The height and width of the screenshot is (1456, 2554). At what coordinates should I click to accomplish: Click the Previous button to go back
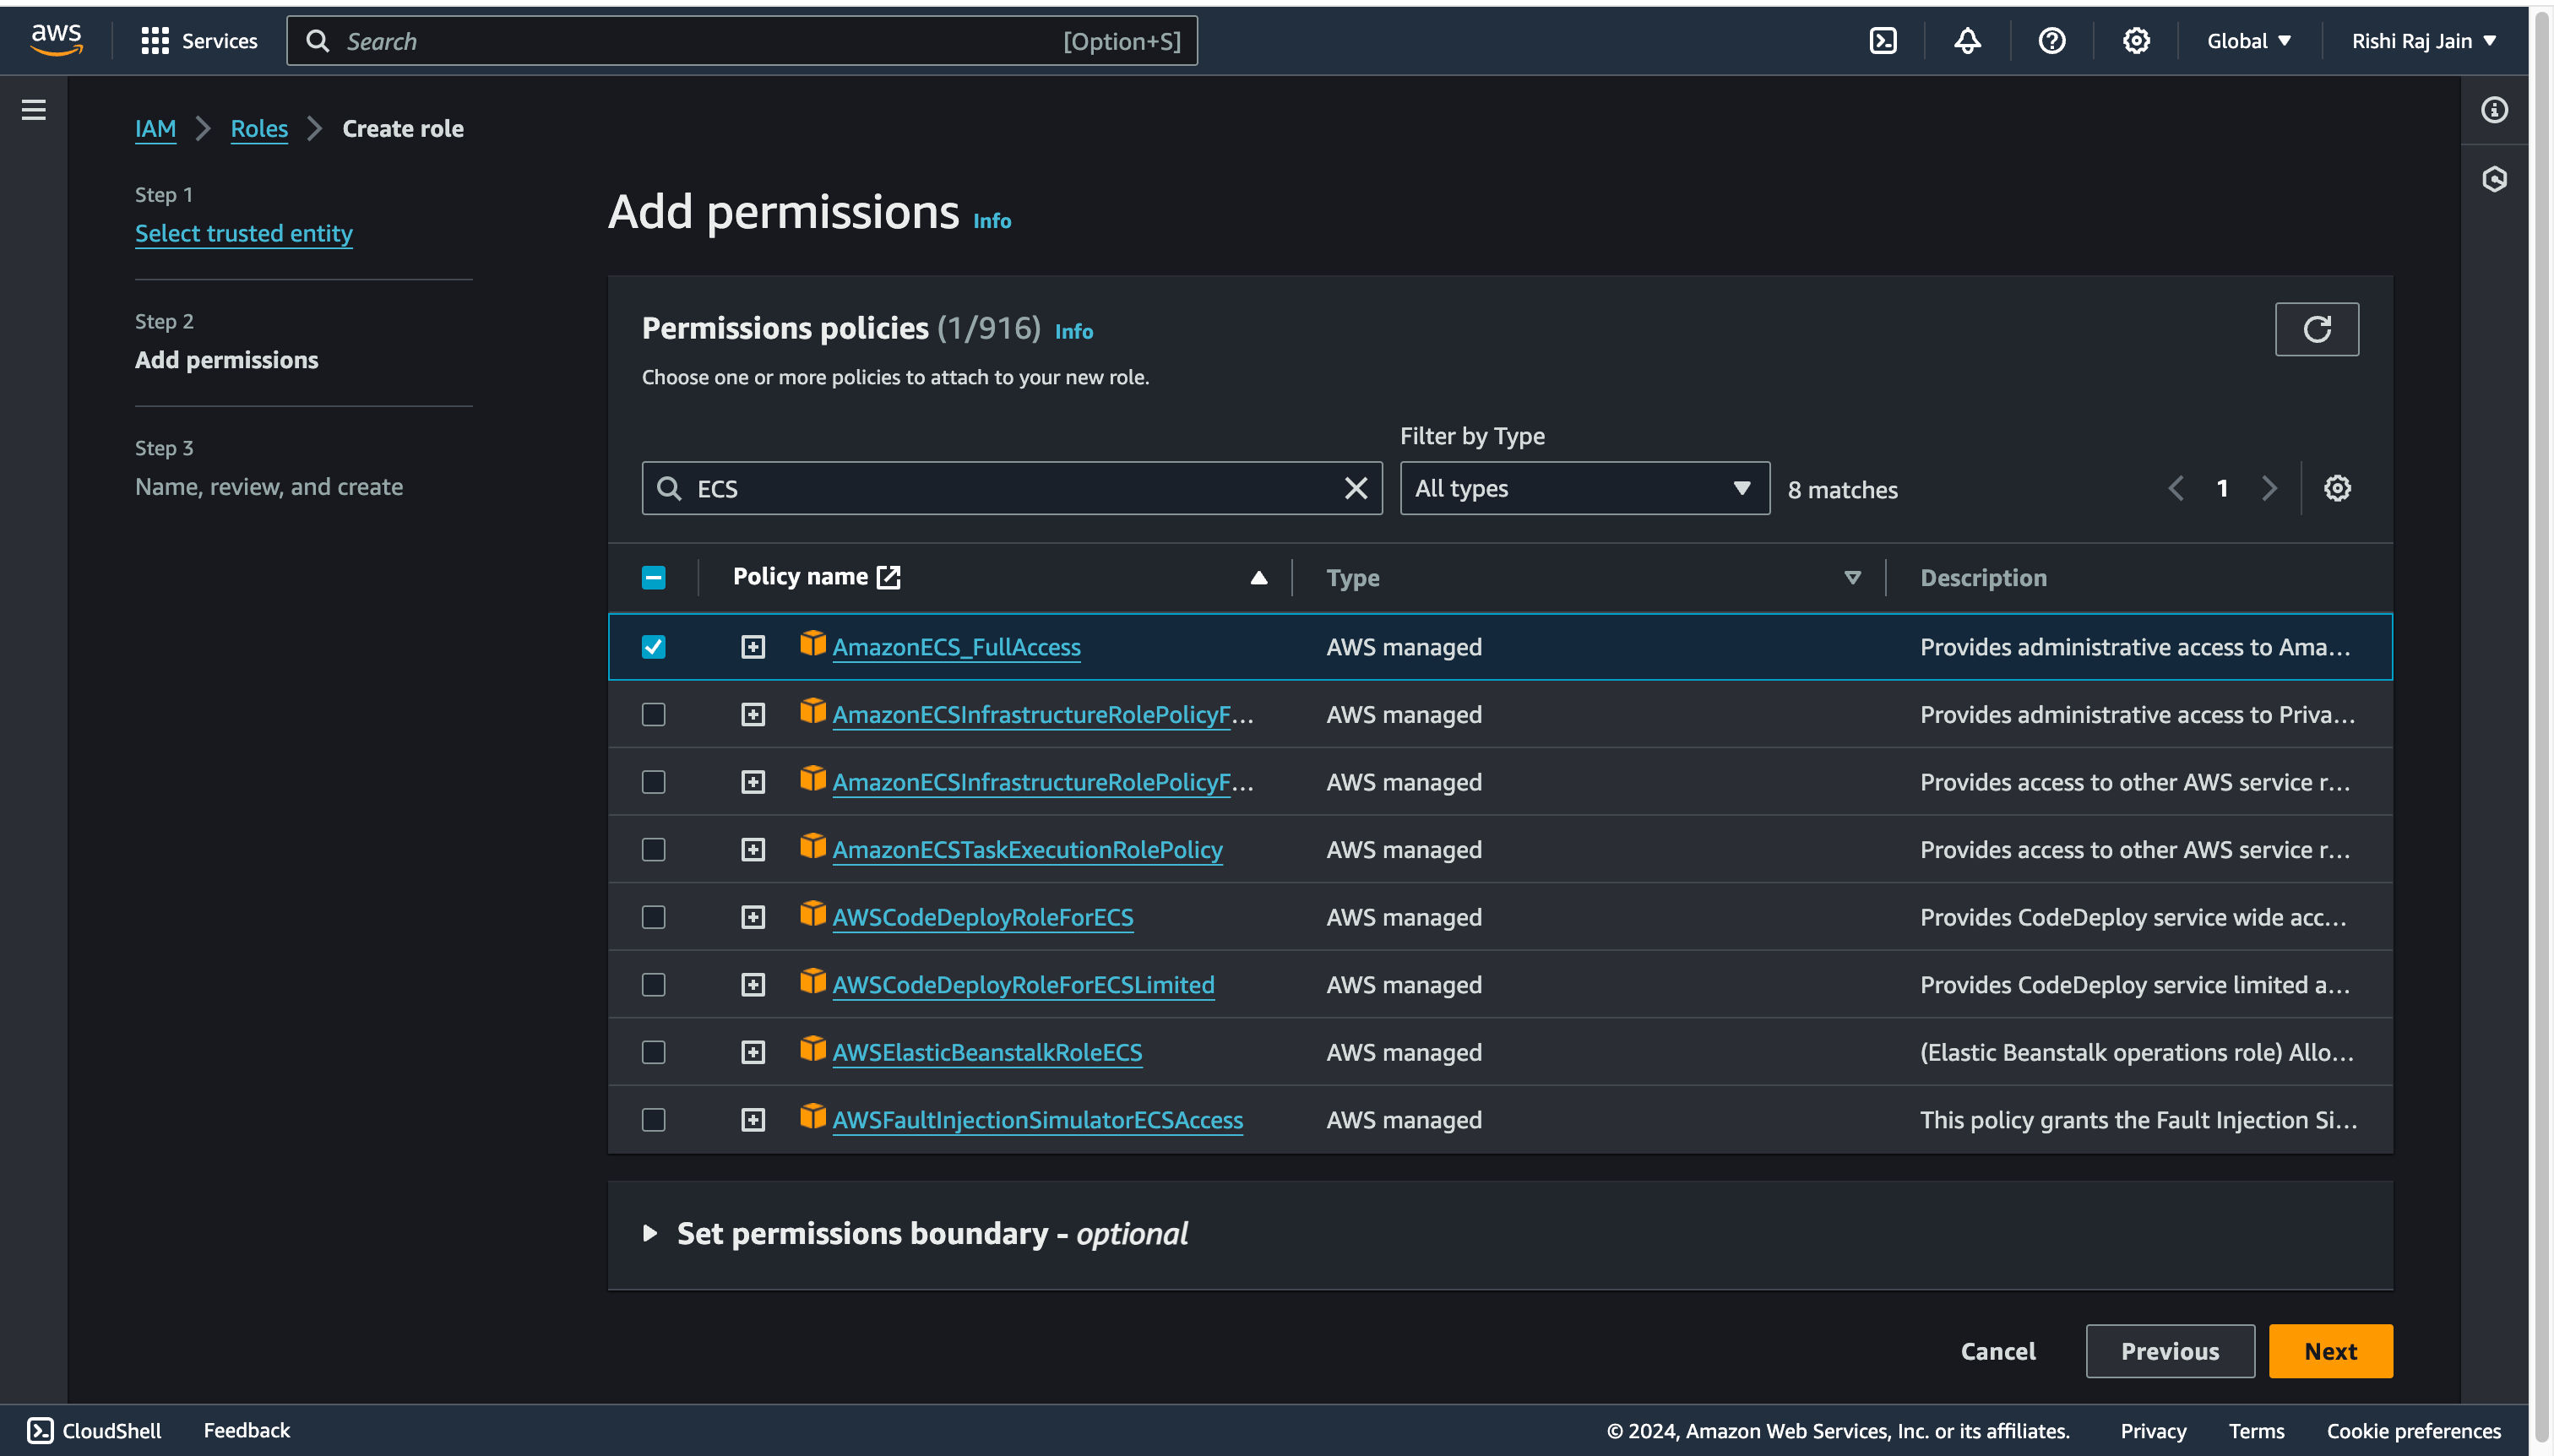point(2170,1350)
